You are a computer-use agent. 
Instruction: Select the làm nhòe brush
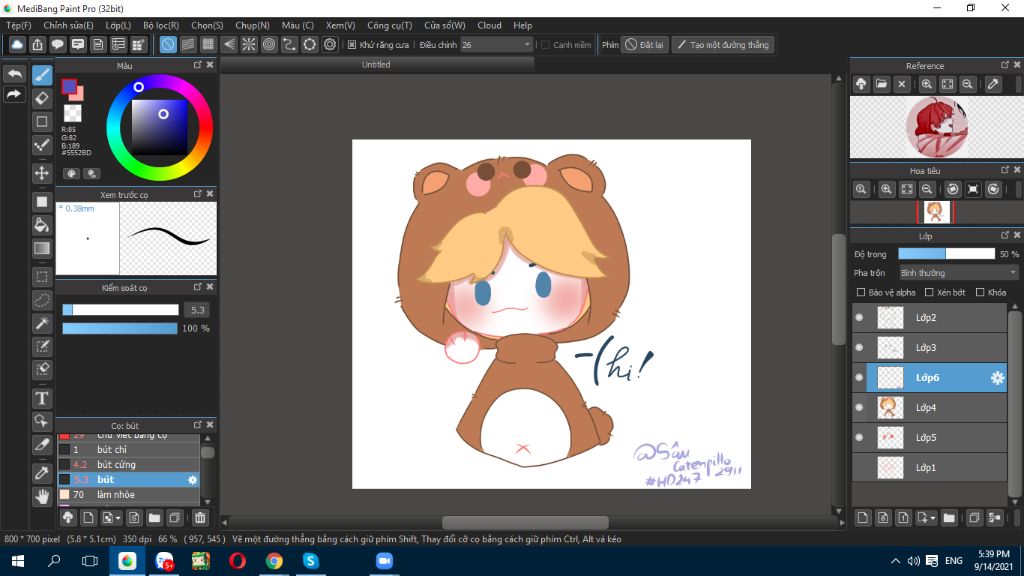(x=129, y=494)
